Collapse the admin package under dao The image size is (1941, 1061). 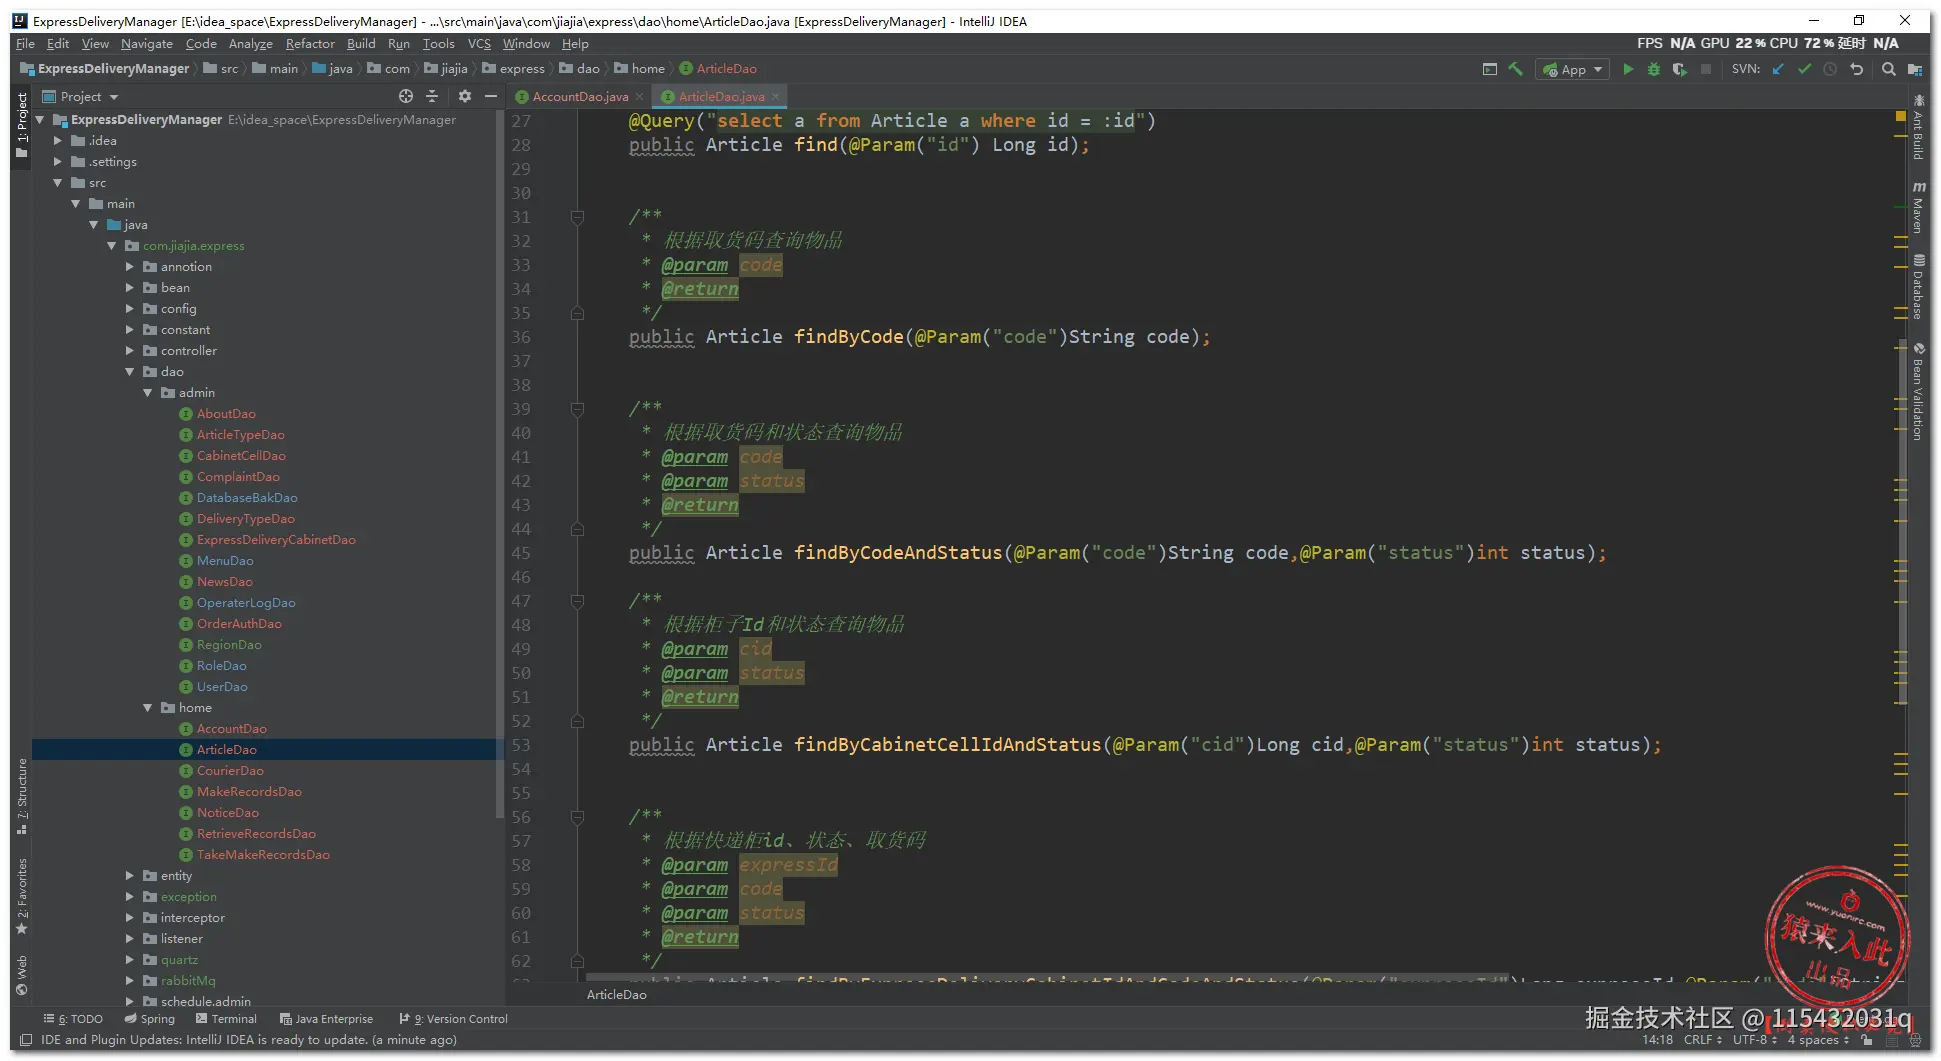click(149, 393)
